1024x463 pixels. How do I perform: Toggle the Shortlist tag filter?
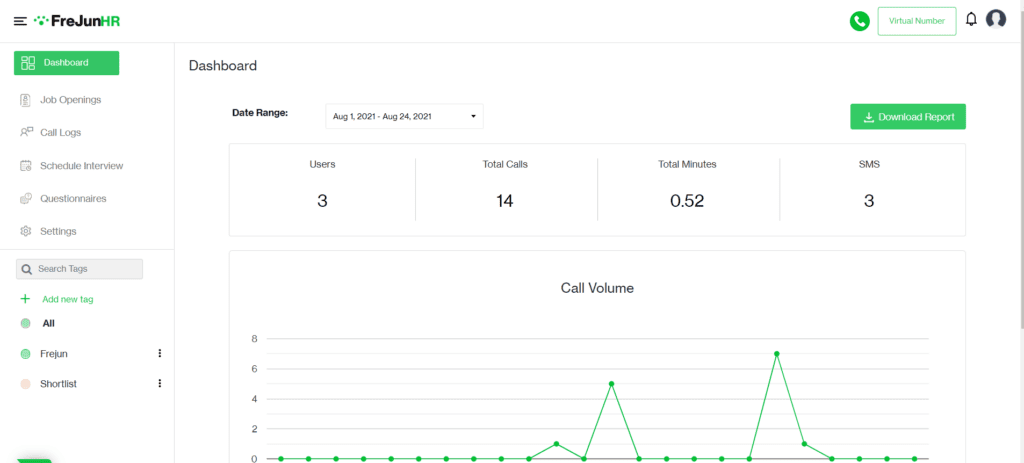click(x=26, y=384)
